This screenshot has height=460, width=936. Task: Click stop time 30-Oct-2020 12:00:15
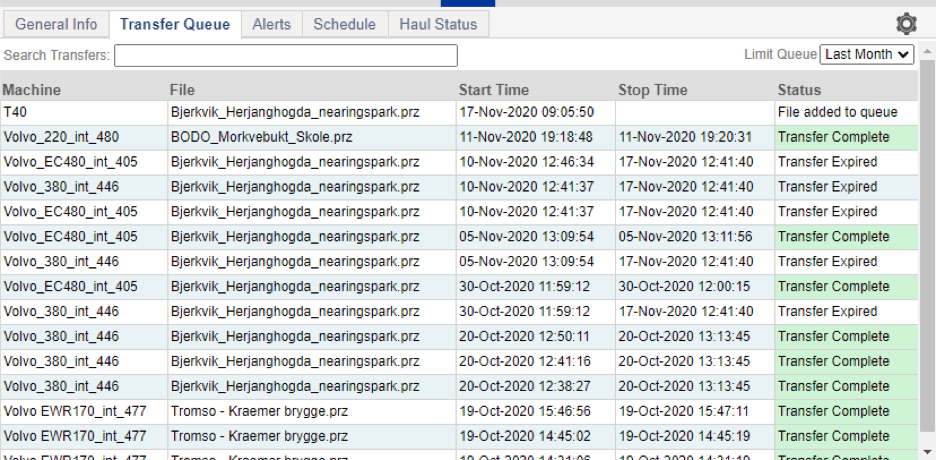pyautogui.click(x=684, y=287)
